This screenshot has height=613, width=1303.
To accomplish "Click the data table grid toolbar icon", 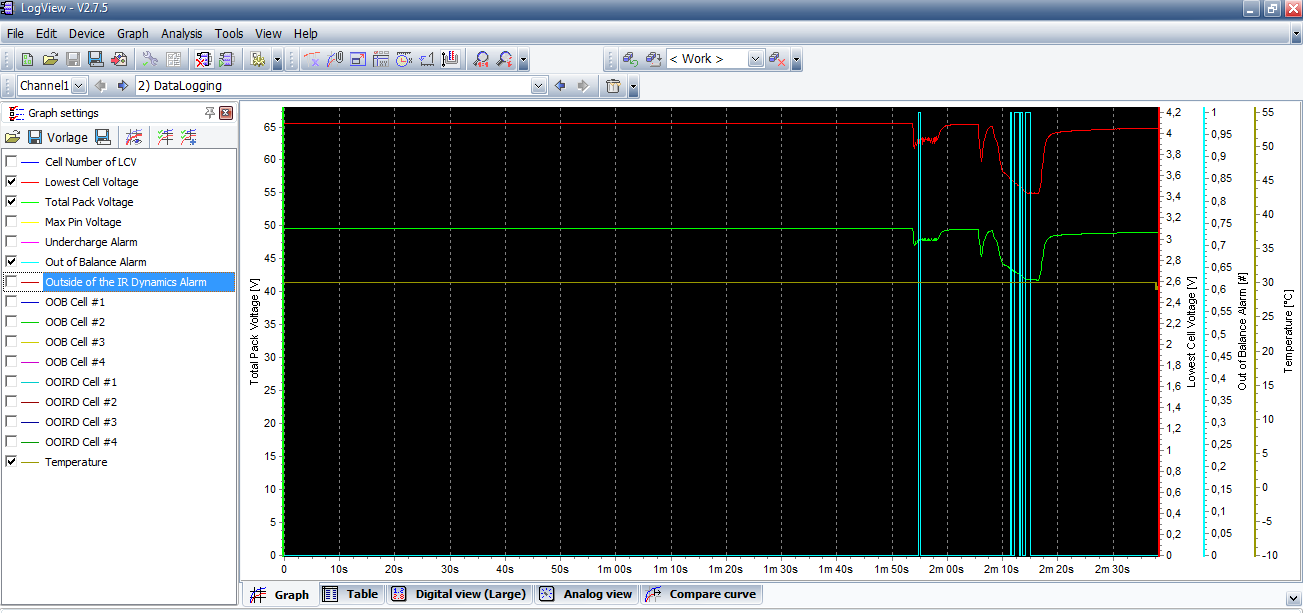I will tap(381, 59).
